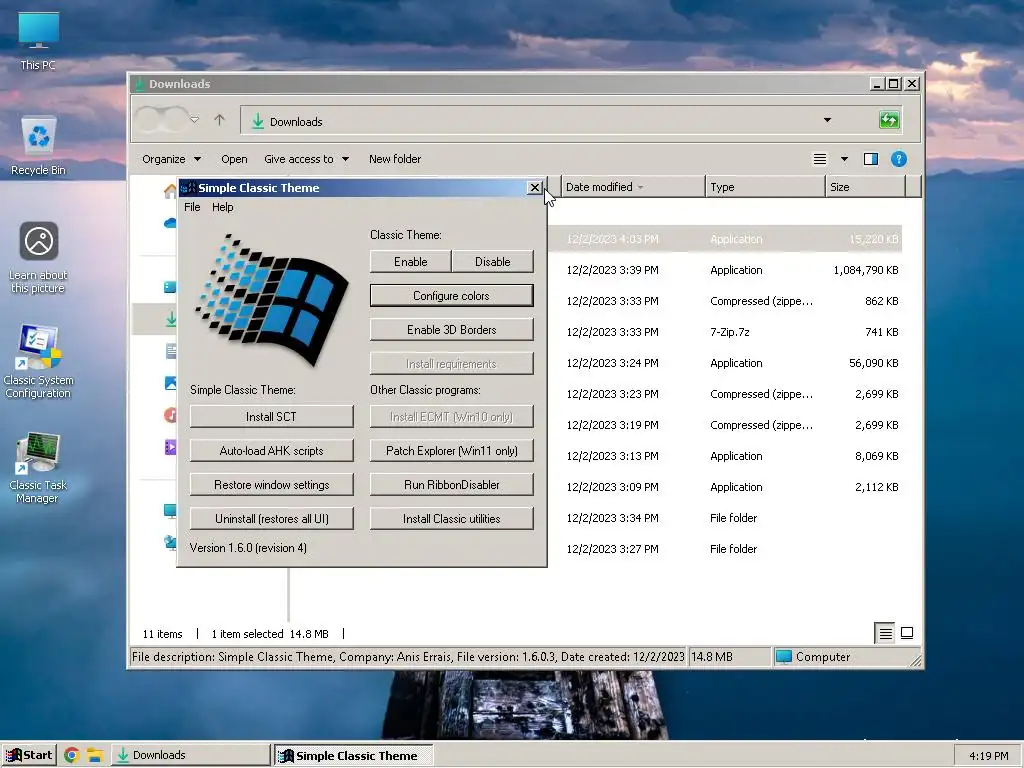The width and height of the screenshot is (1024, 768).
Task: Open Configure colors
Action: (451, 296)
